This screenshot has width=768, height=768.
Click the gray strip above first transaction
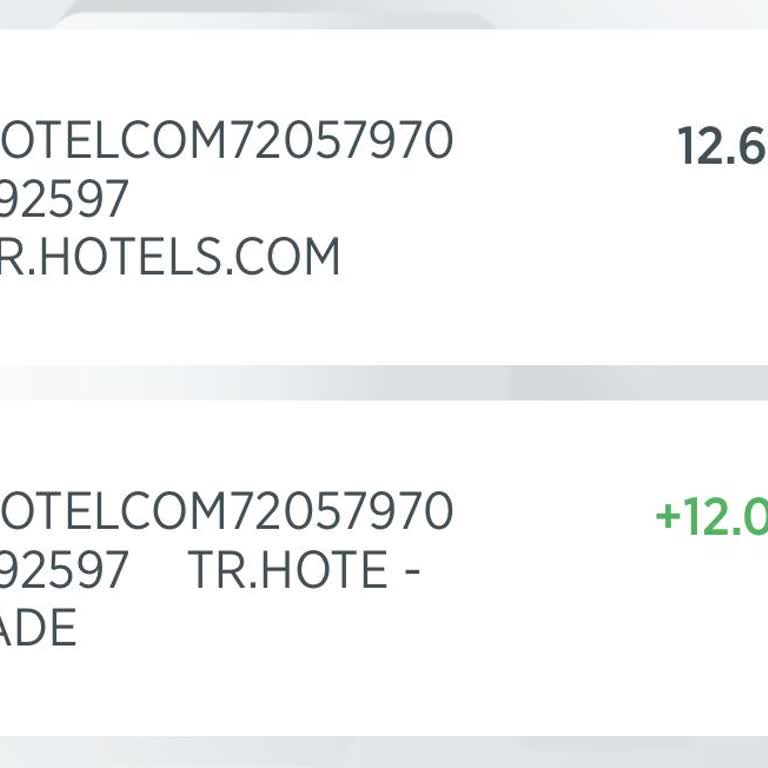pyautogui.click(x=384, y=13)
